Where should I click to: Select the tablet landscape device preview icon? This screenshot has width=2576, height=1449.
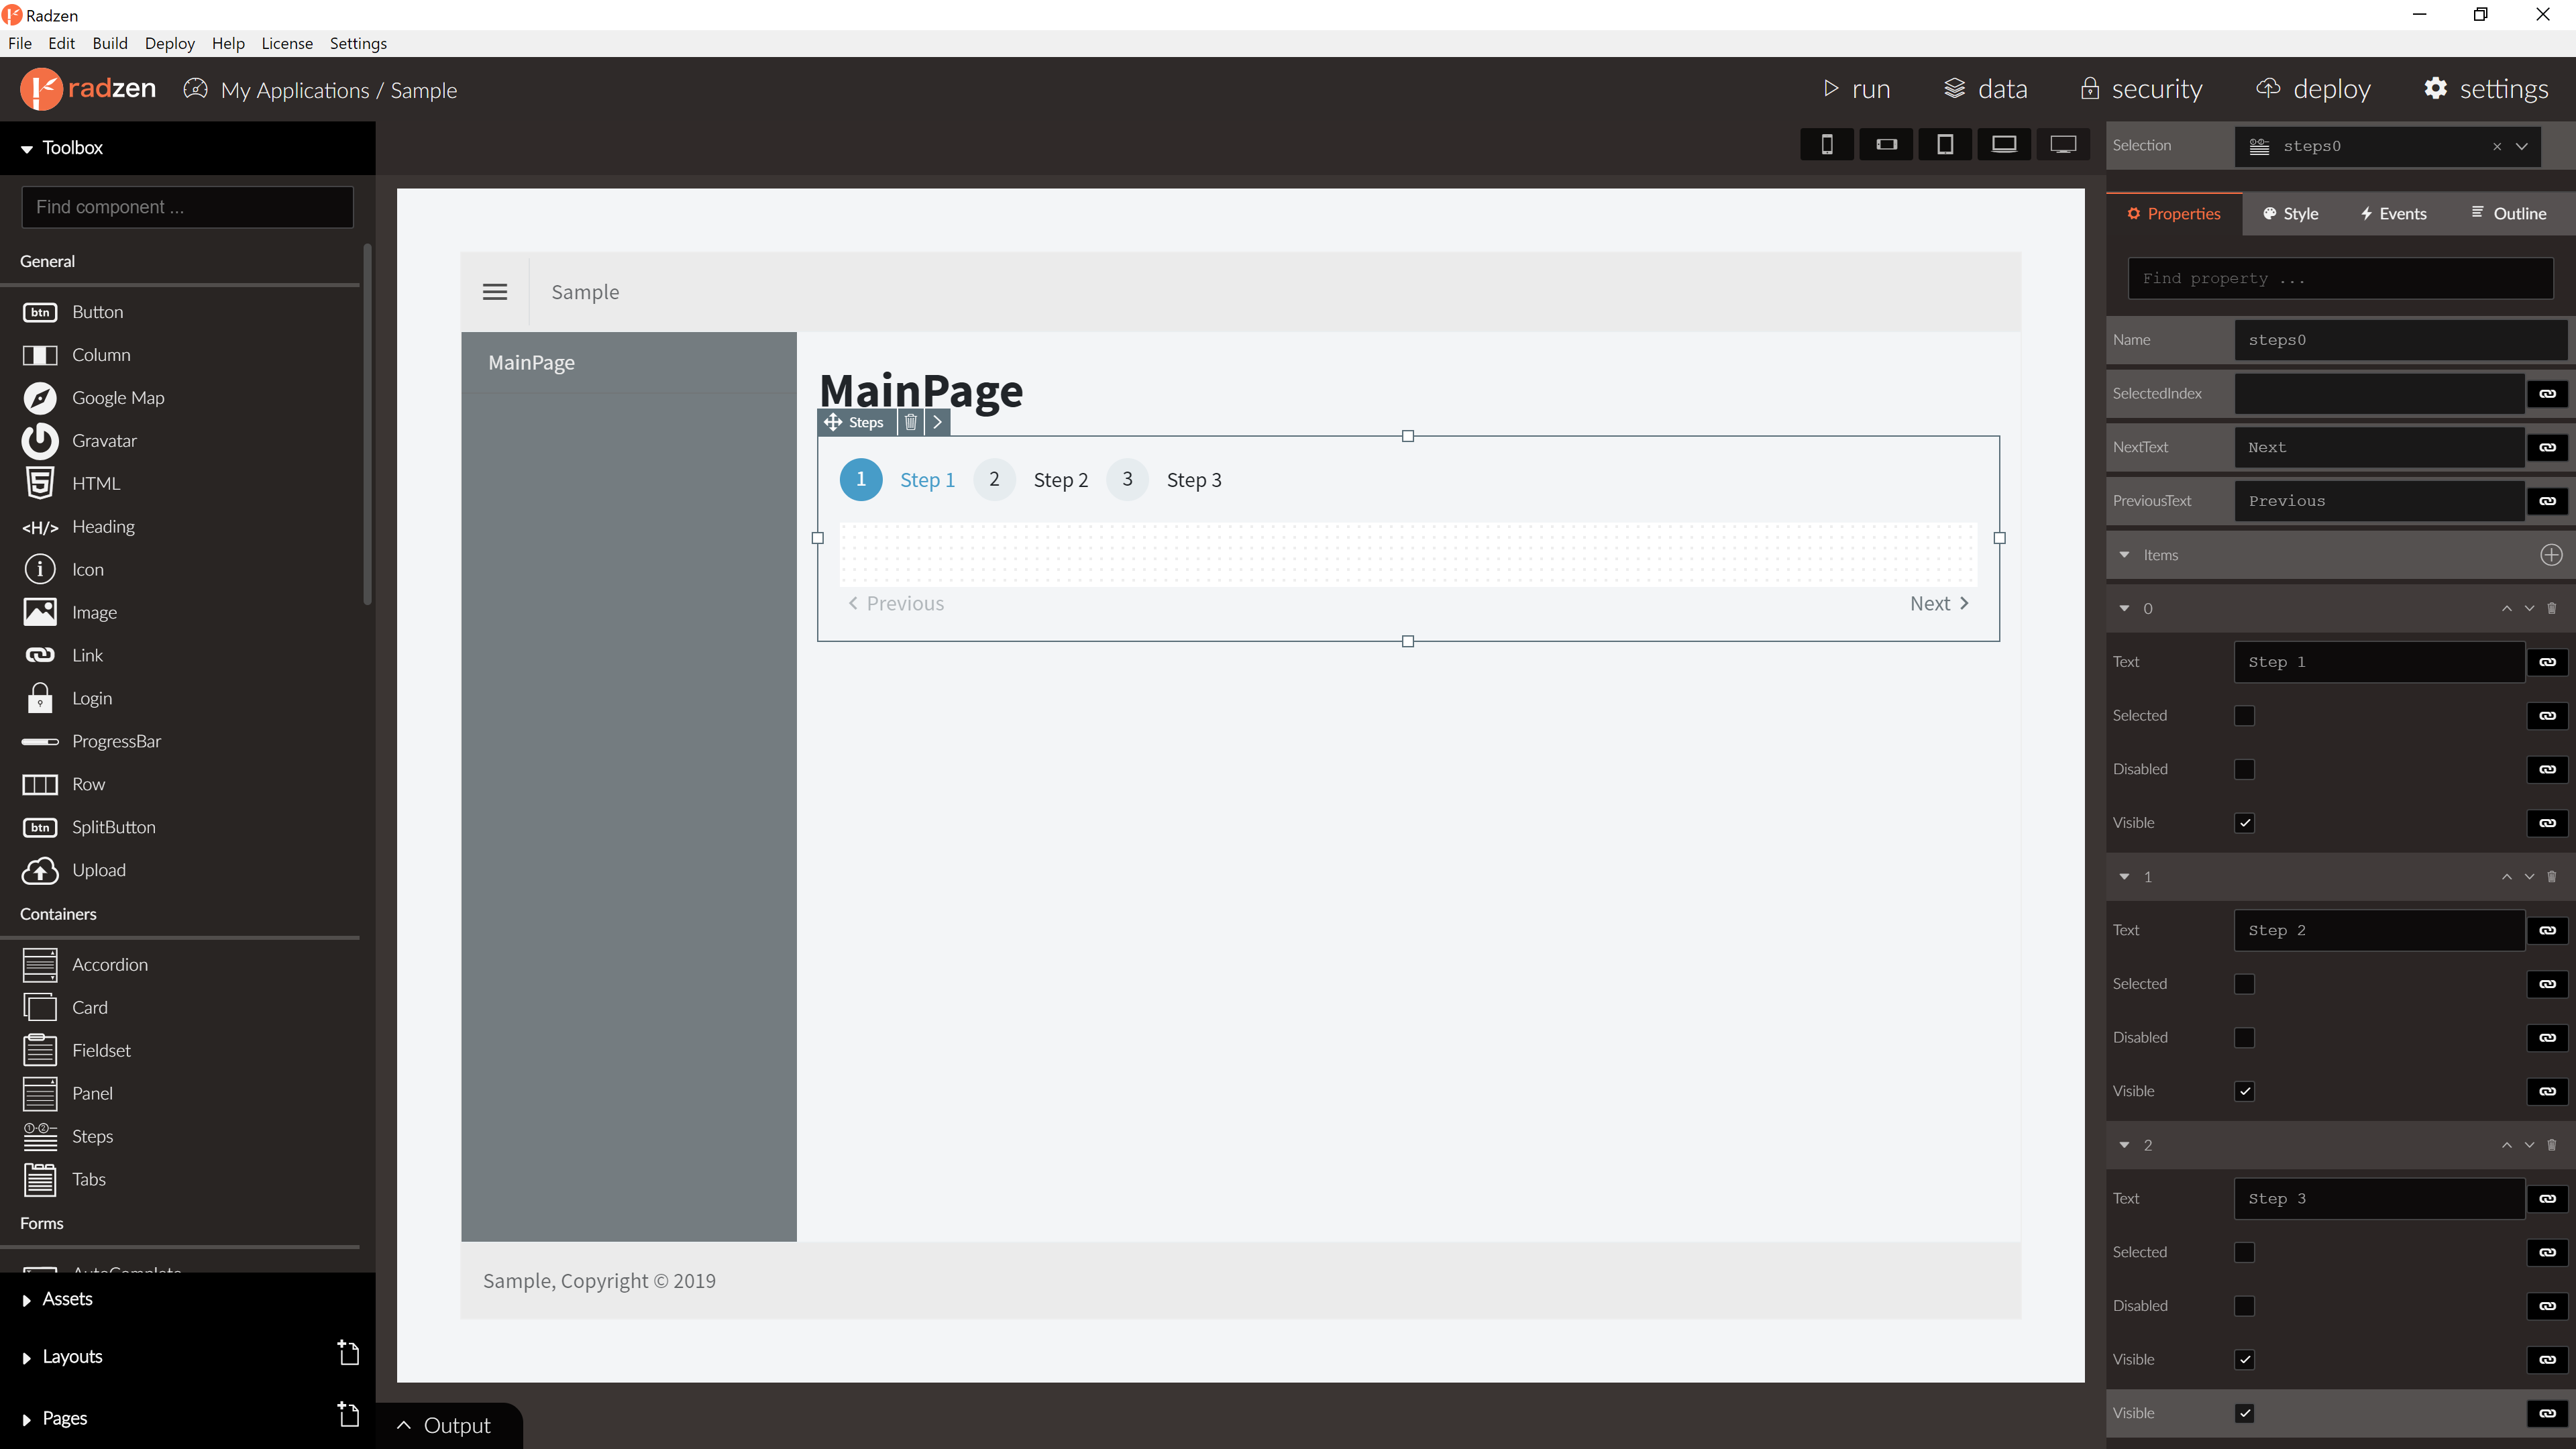[x=2004, y=145]
